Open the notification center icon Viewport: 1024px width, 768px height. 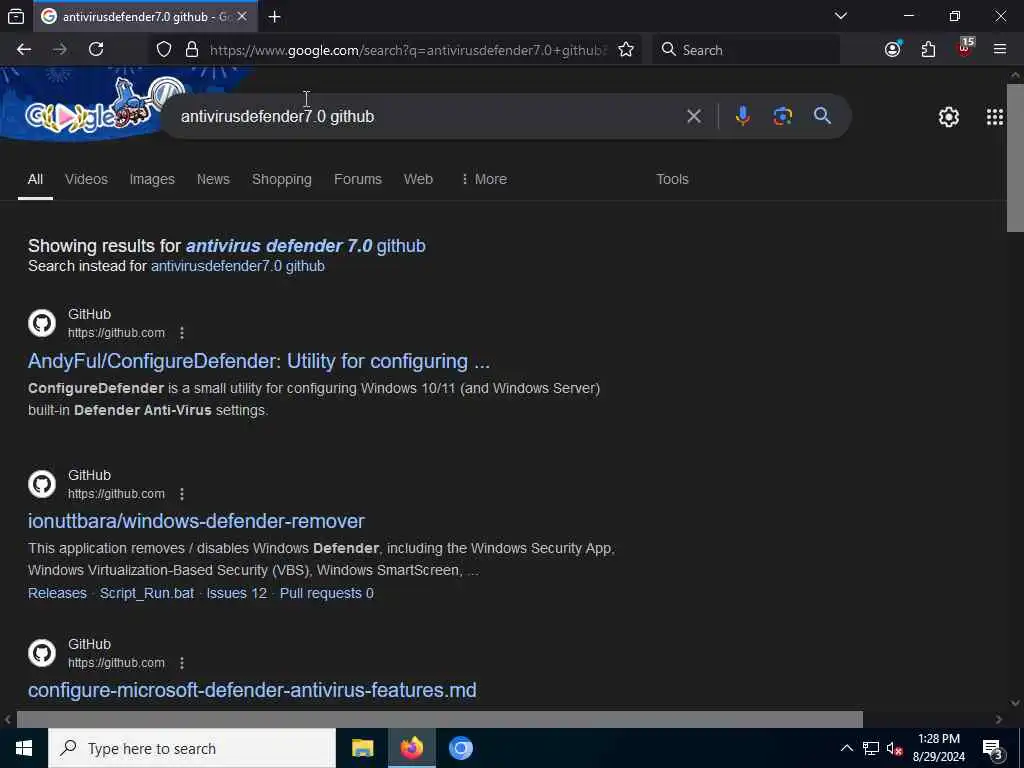pyautogui.click(x=993, y=749)
